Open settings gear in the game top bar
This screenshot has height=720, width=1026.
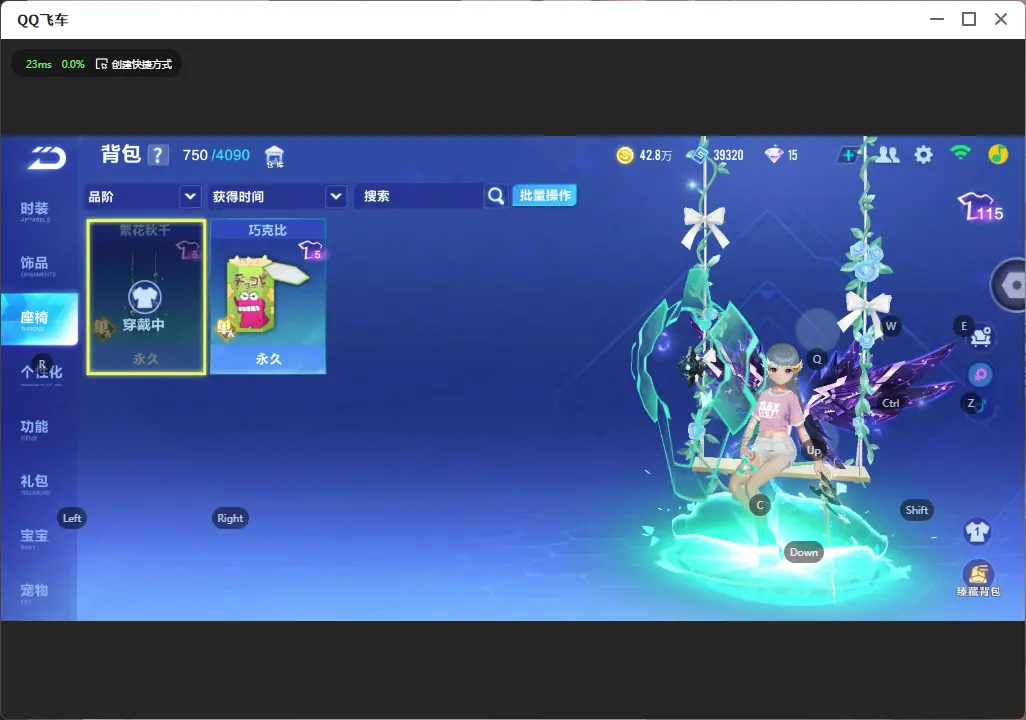point(923,155)
